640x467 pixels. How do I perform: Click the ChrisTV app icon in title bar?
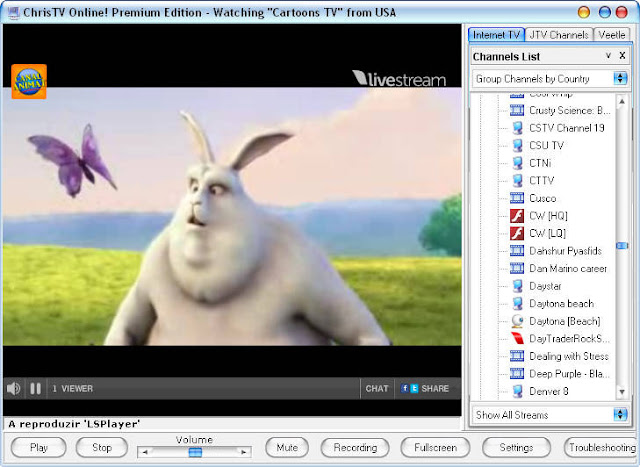click(x=13, y=13)
